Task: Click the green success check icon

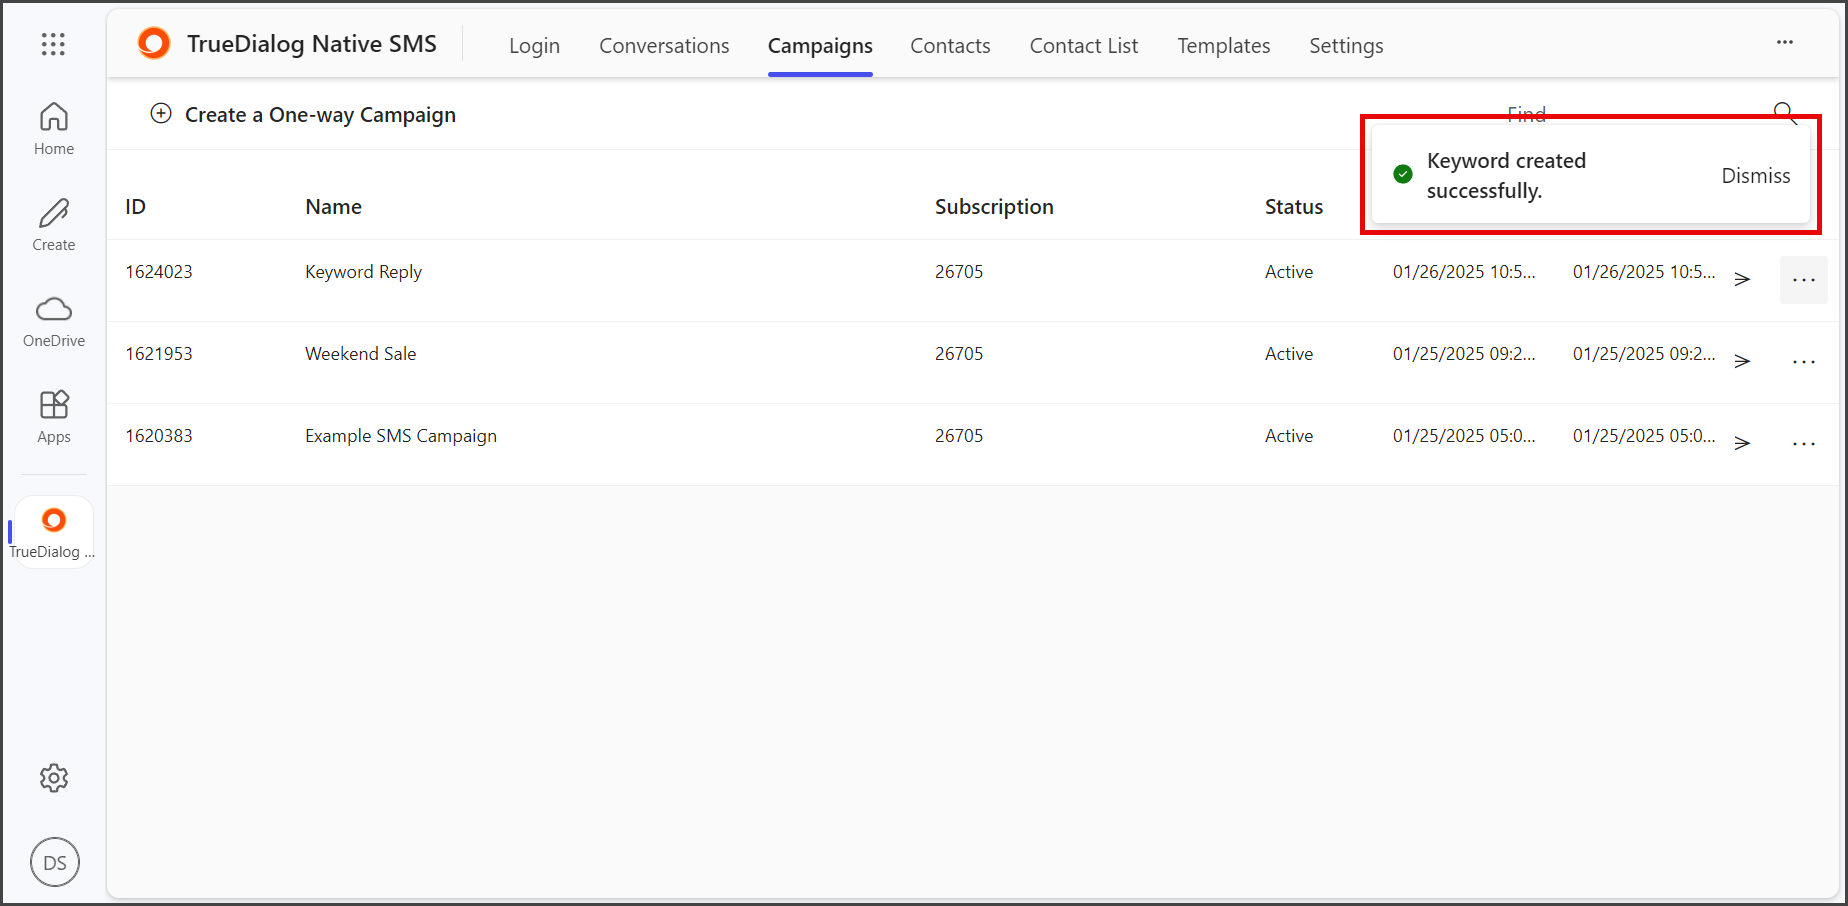Action: pos(1403,174)
